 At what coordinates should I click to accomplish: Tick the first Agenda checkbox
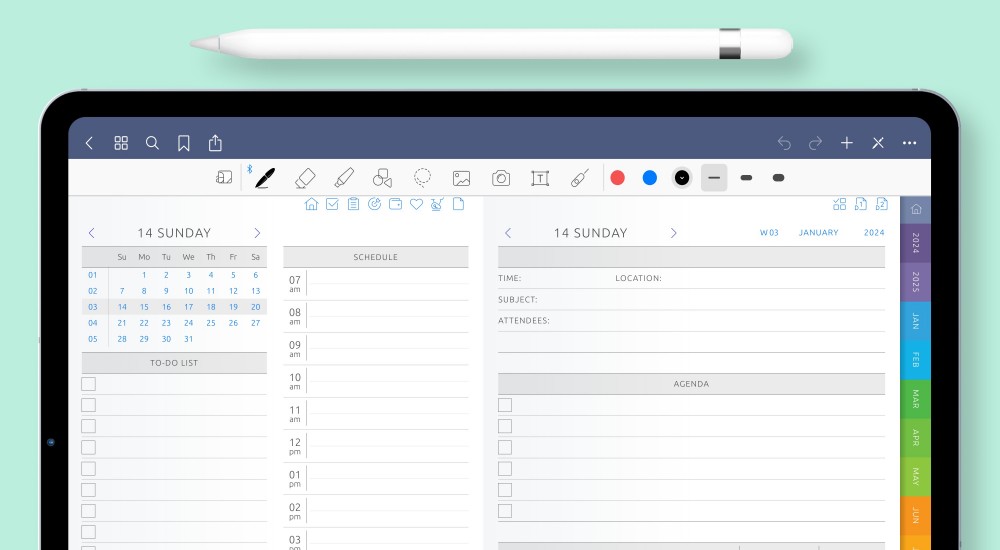(505, 405)
